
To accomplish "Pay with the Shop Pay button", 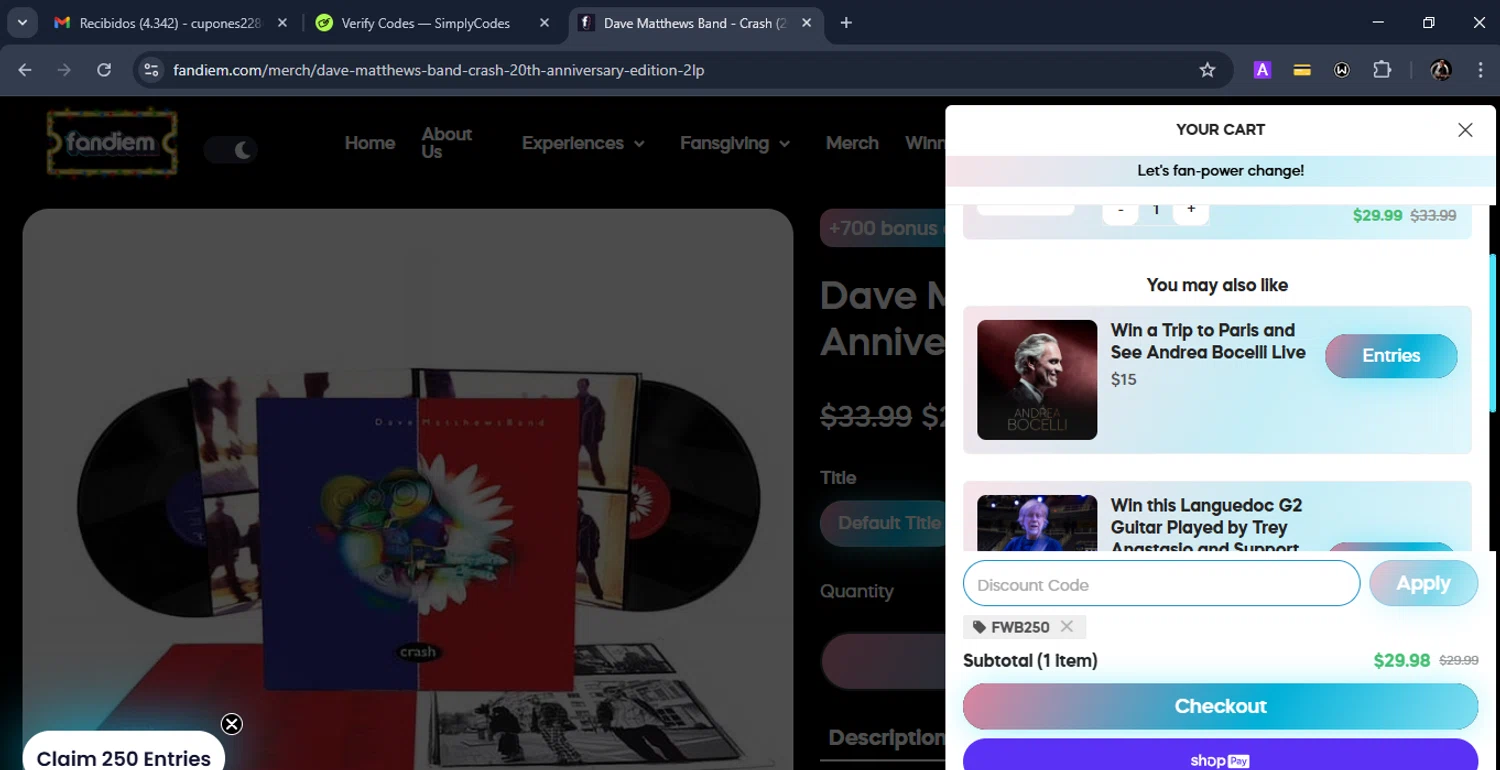I will [1220, 755].
